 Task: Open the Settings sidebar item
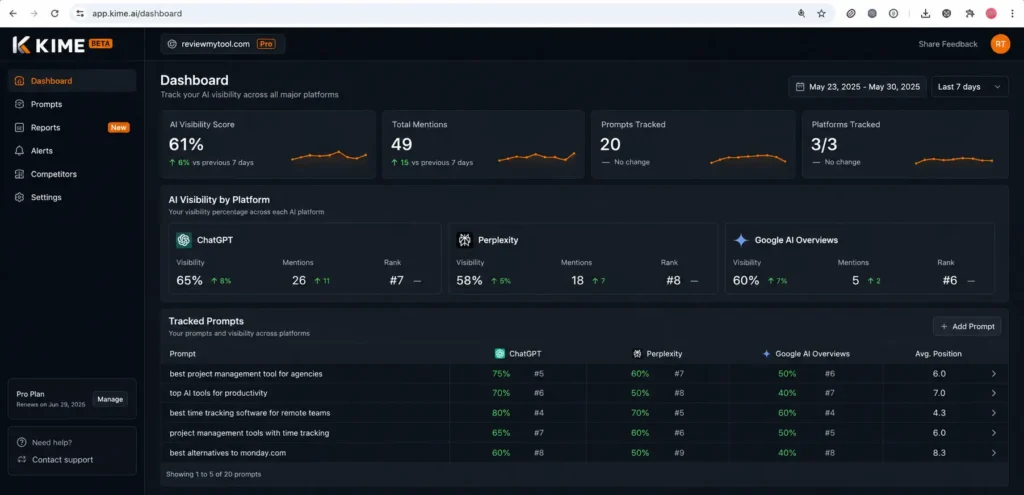72,197
